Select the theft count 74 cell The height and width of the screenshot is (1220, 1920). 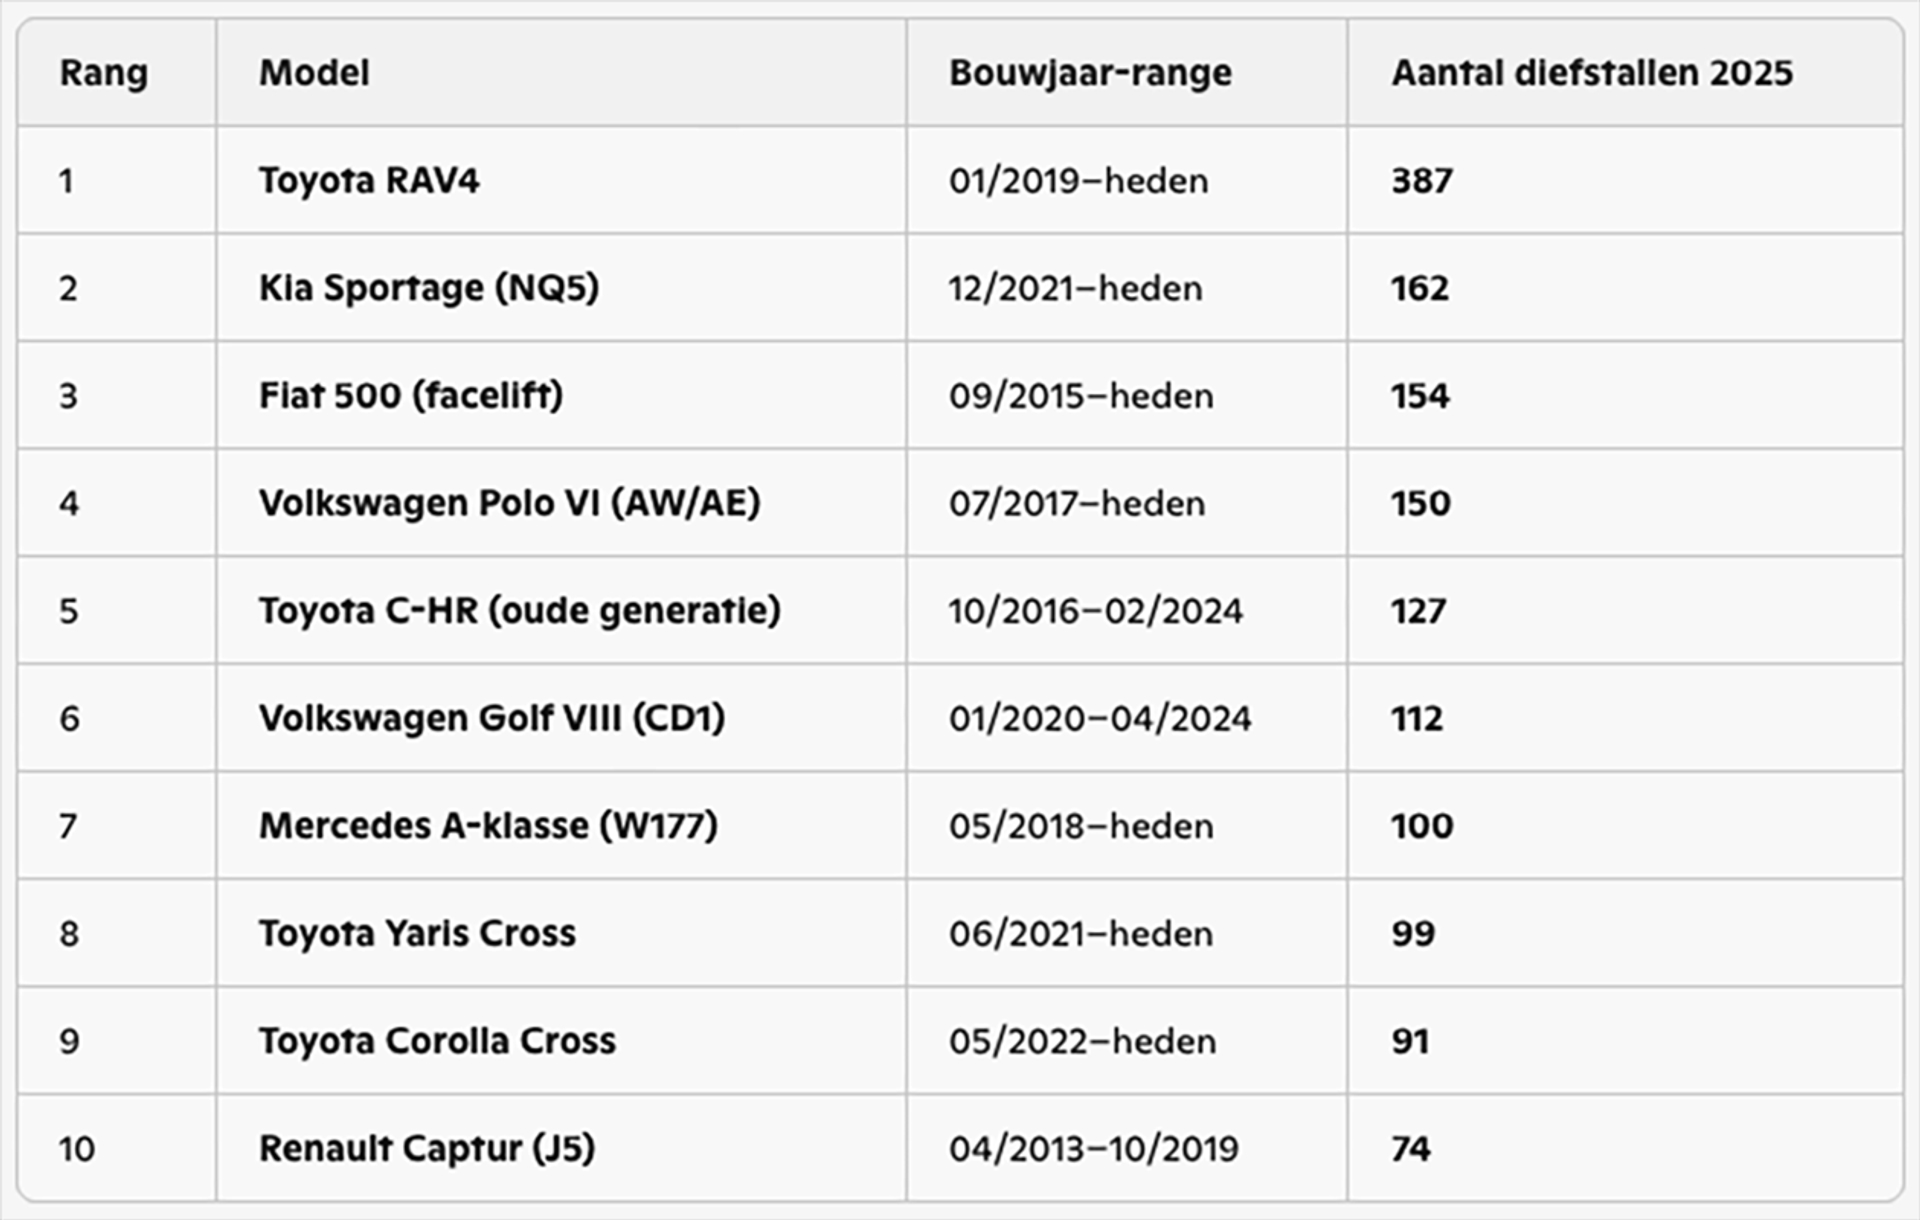(x=1410, y=1148)
